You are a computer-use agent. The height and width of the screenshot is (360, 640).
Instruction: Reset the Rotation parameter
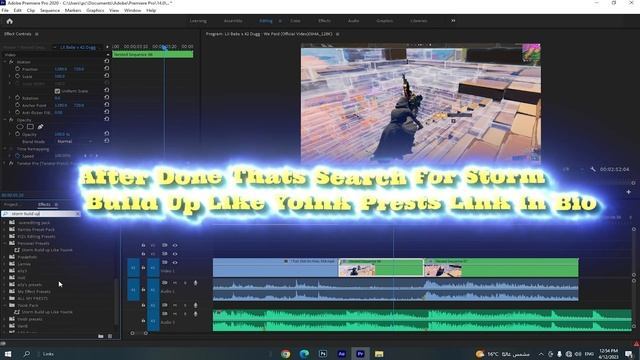click(x=107, y=98)
